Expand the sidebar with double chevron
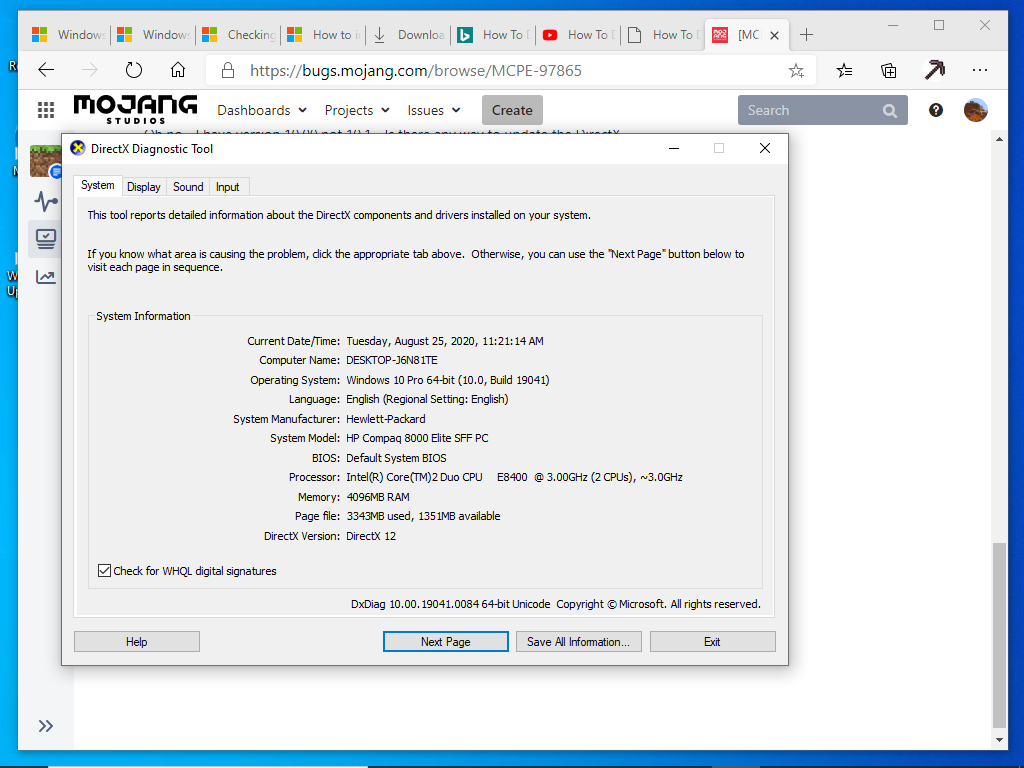The image size is (1024, 768). coord(46,726)
